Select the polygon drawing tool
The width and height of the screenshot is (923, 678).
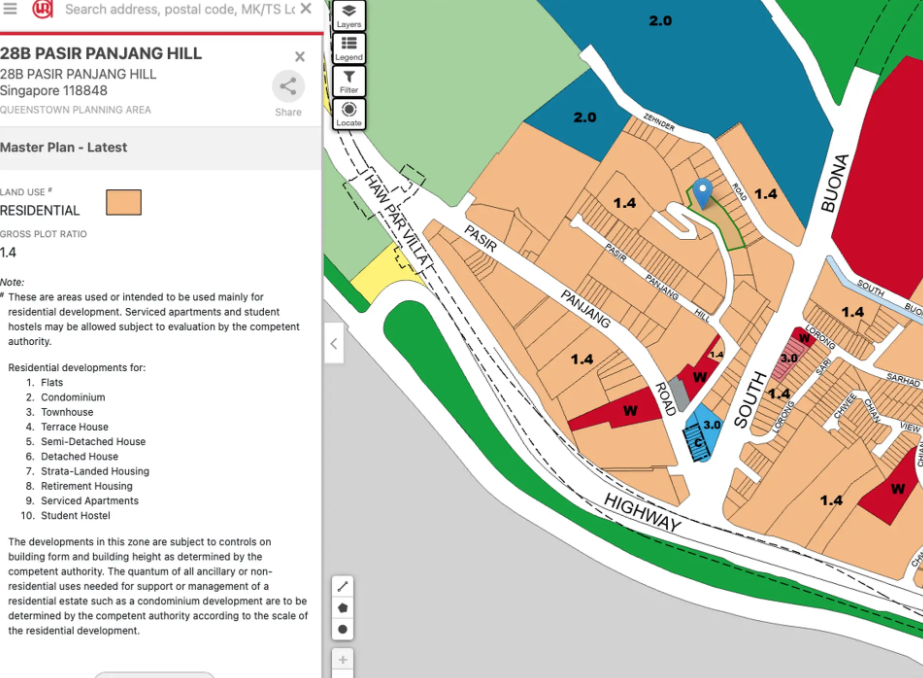[343, 607]
